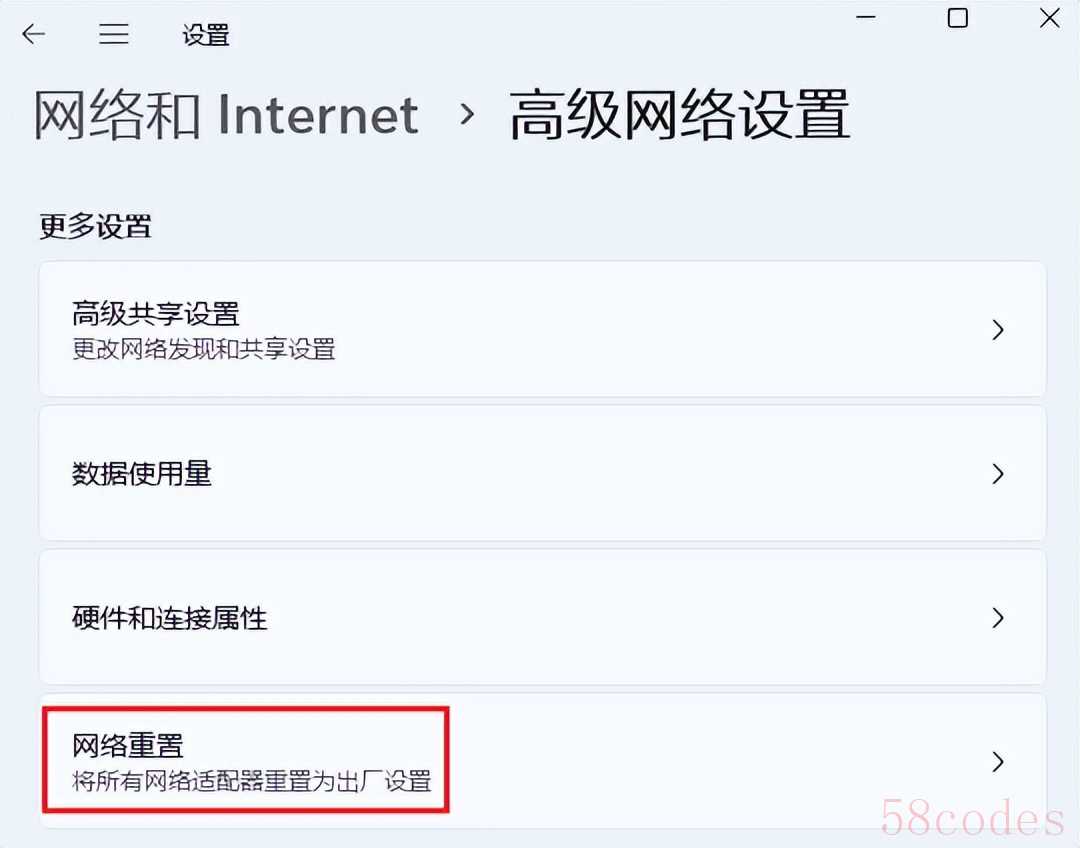This screenshot has width=1080, height=848.
Task: Click the 更多设置 section label
Action: click(95, 227)
